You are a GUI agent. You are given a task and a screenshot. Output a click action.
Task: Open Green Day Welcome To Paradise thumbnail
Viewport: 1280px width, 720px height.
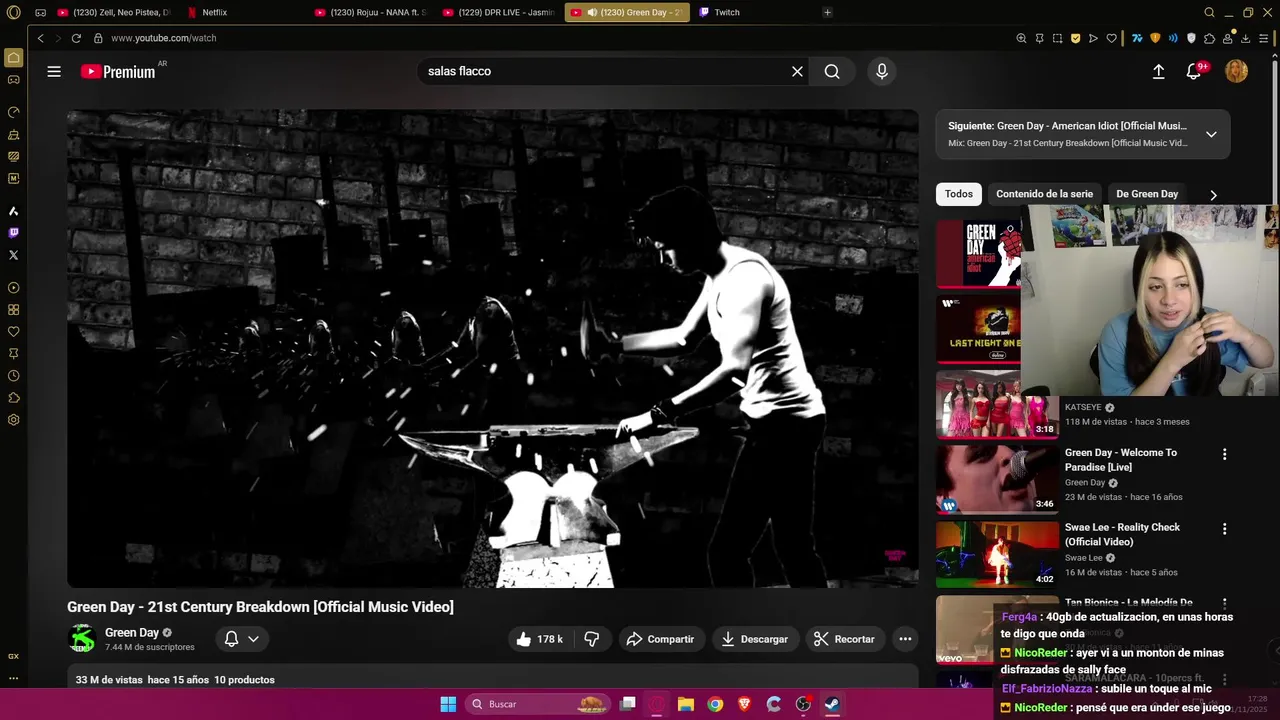pyautogui.click(x=997, y=479)
